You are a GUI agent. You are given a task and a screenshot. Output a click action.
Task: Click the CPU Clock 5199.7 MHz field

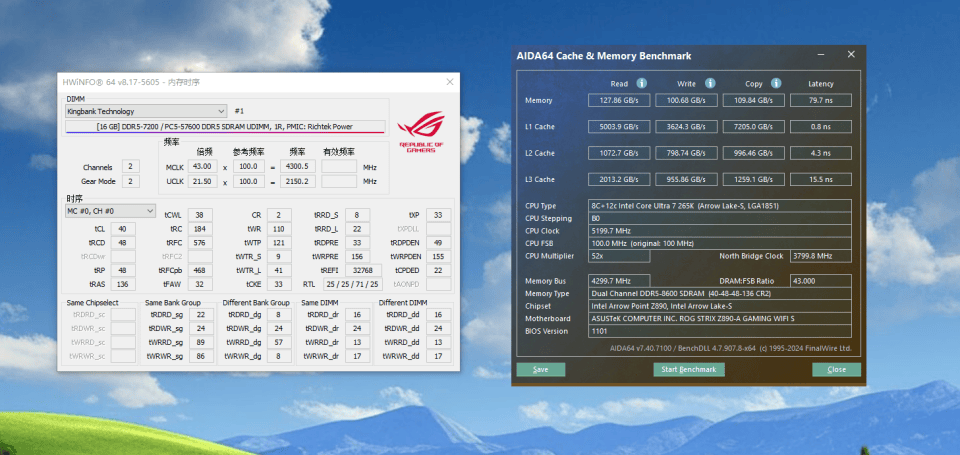click(x=720, y=231)
